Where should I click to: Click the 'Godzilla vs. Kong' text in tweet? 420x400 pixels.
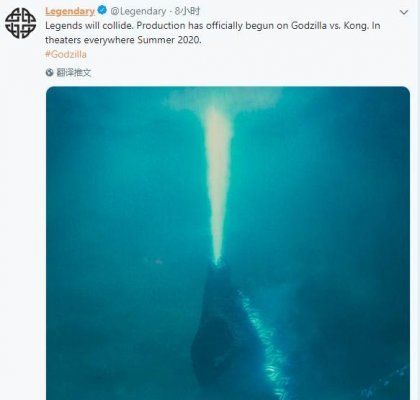click(329, 26)
